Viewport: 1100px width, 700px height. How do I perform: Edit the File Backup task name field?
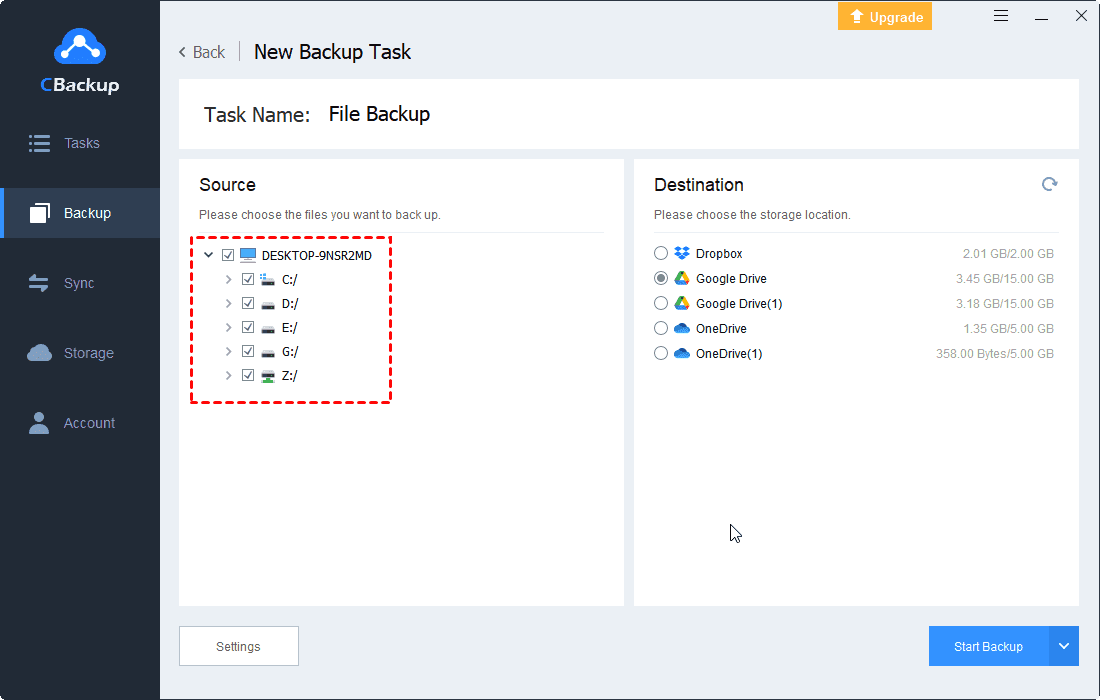(380, 114)
